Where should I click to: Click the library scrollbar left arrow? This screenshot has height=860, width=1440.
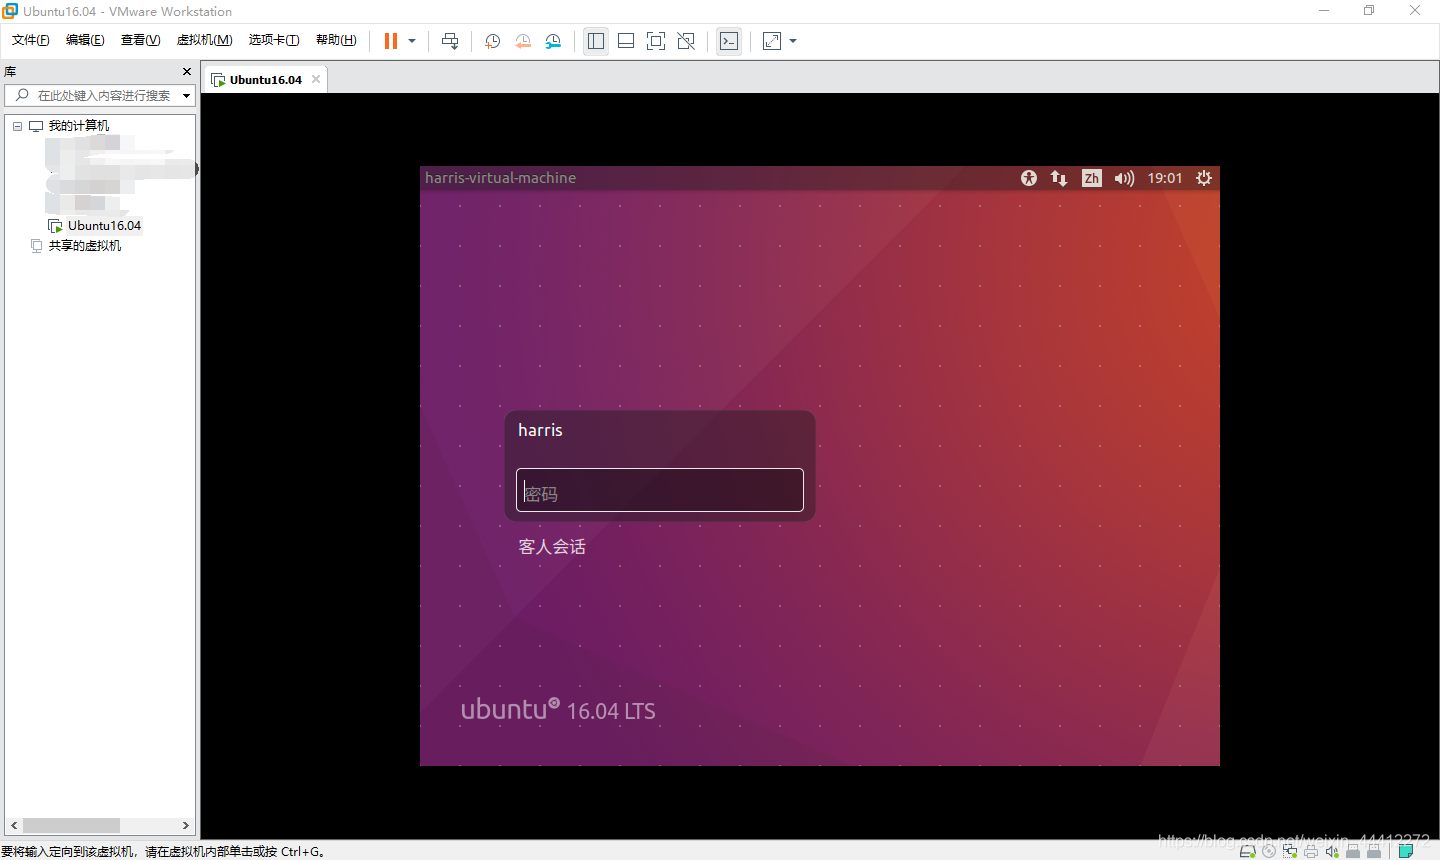click(x=14, y=825)
